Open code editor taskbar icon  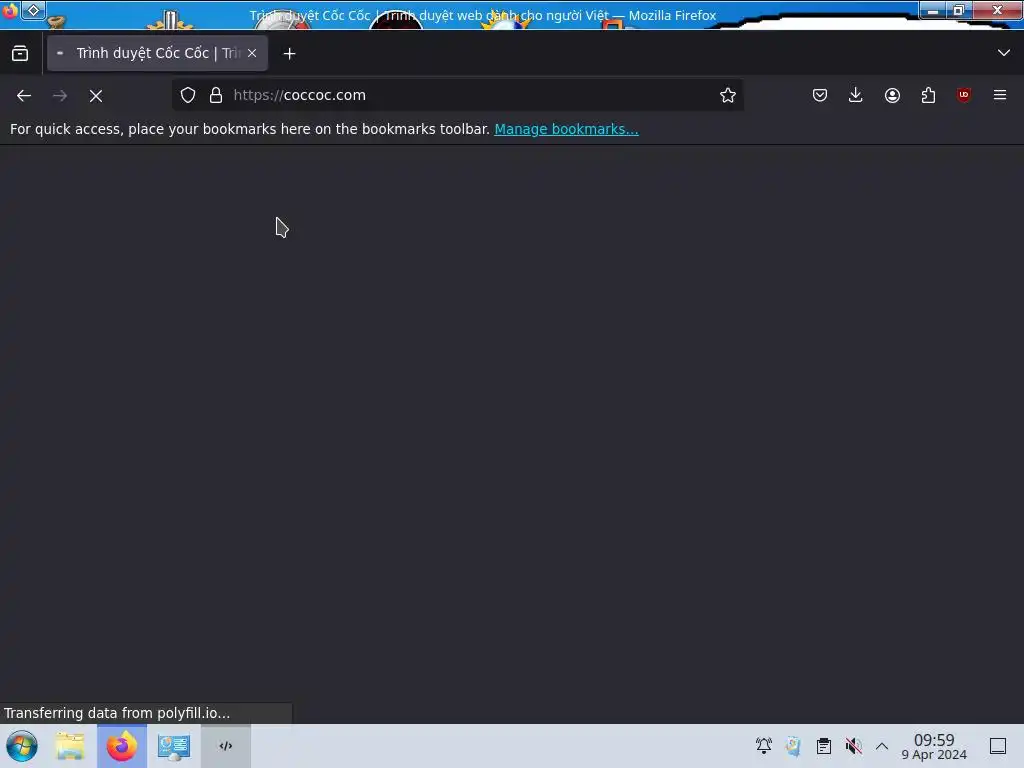pyautogui.click(x=226, y=746)
